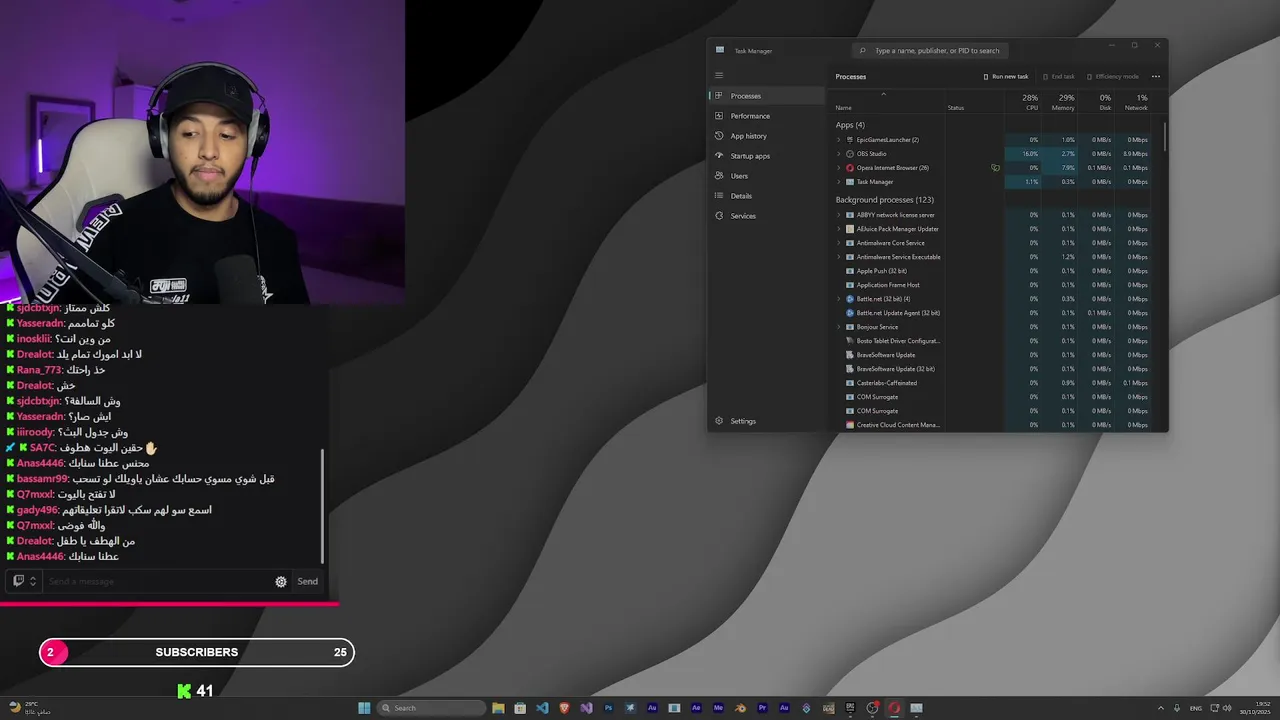
Task: Select the Processes page in sidebar
Action: click(767, 96)
